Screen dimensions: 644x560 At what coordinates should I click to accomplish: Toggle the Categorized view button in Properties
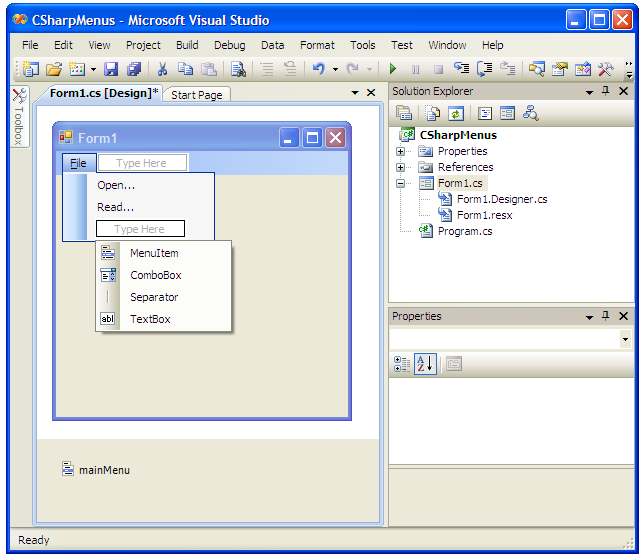pyautogui.click(x=402, y=364)
